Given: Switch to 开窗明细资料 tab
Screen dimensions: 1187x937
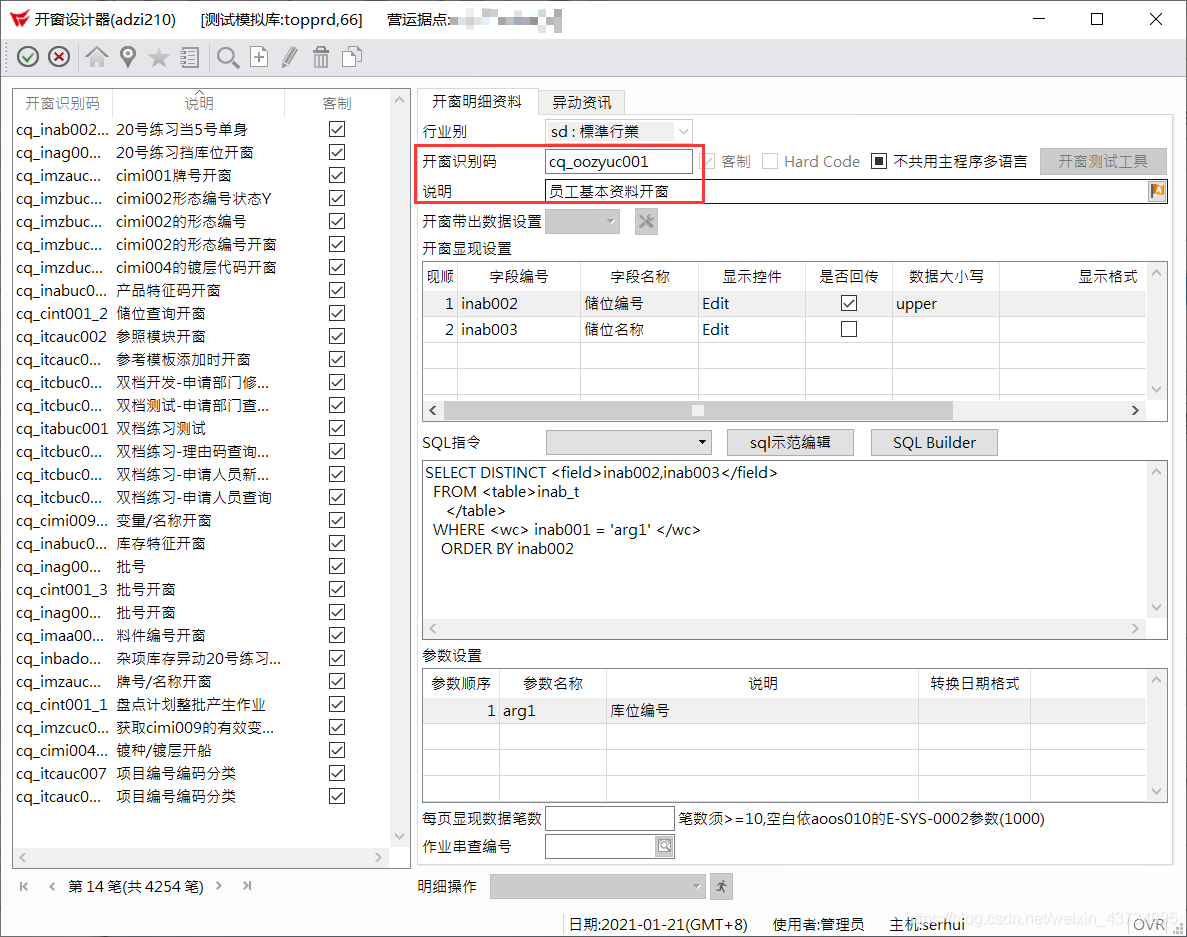Looking at the screenshot, I should pos(477,102).
